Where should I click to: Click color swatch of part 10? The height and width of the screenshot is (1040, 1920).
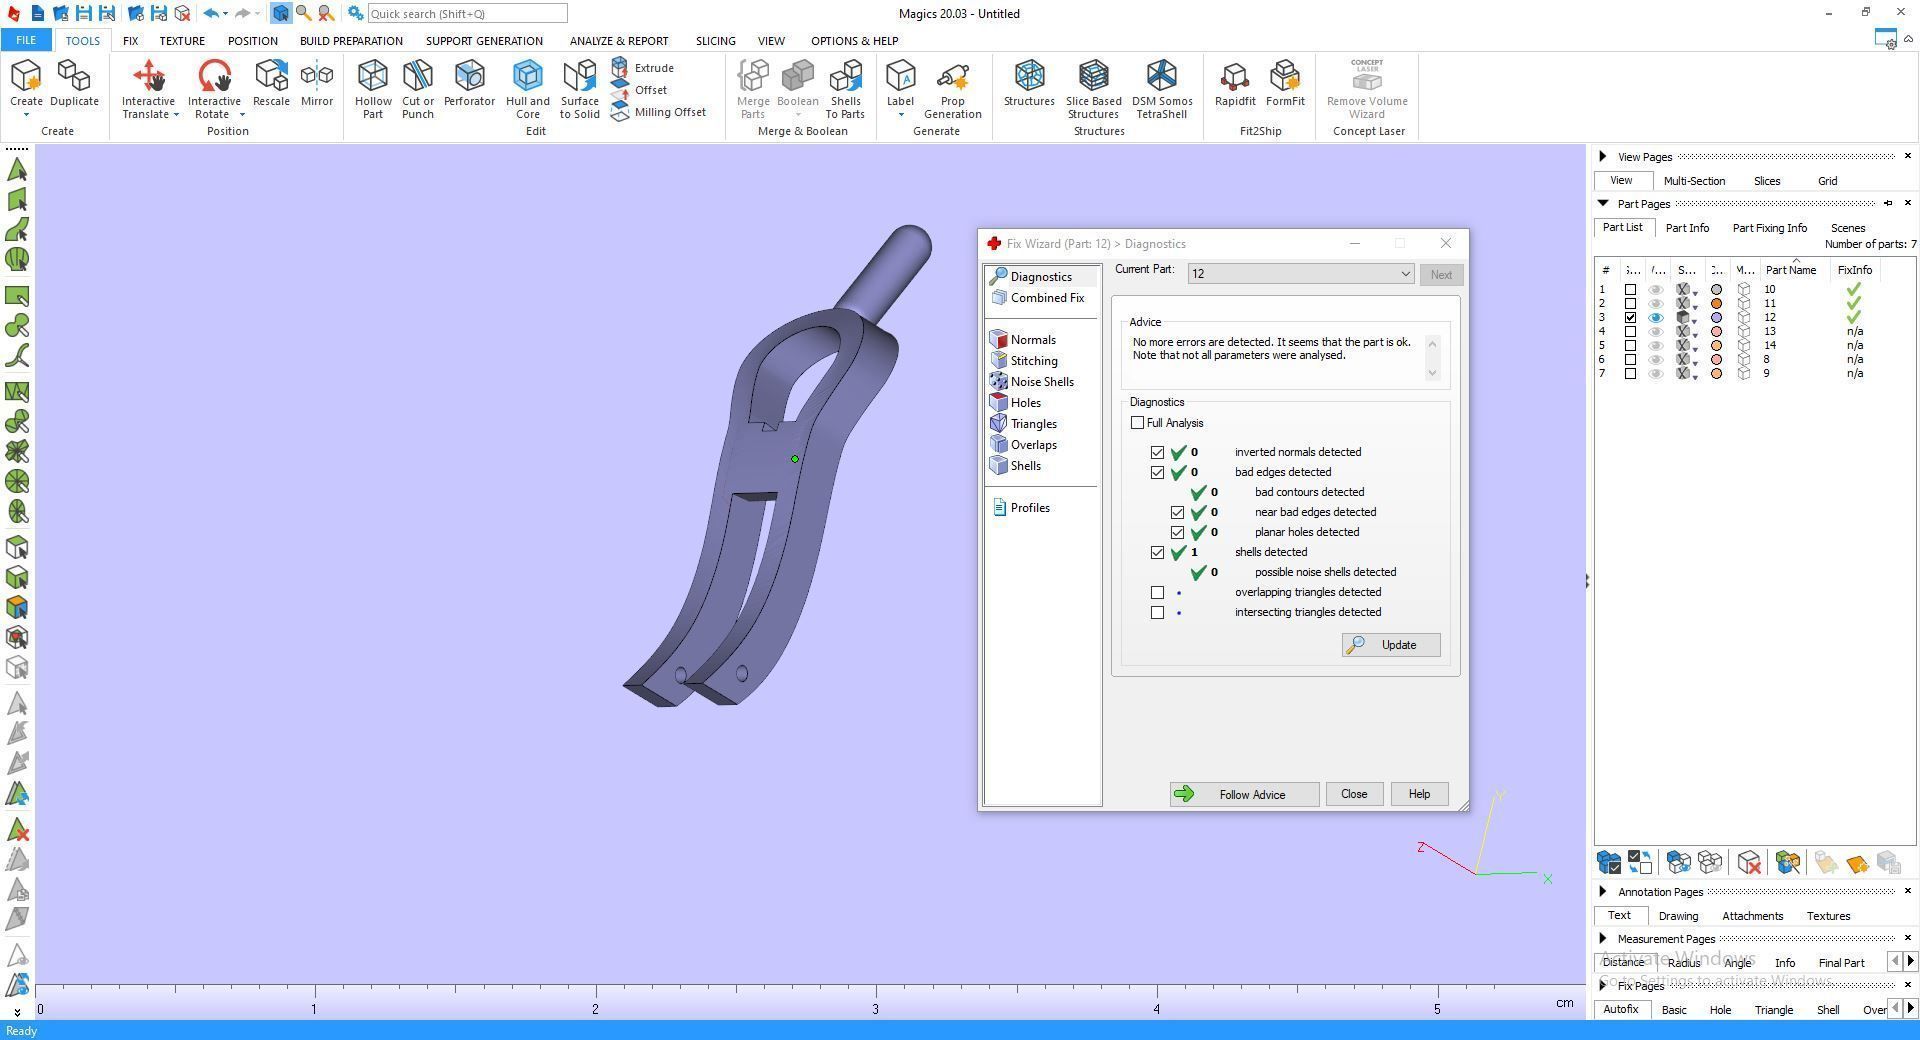(1717, 289)
